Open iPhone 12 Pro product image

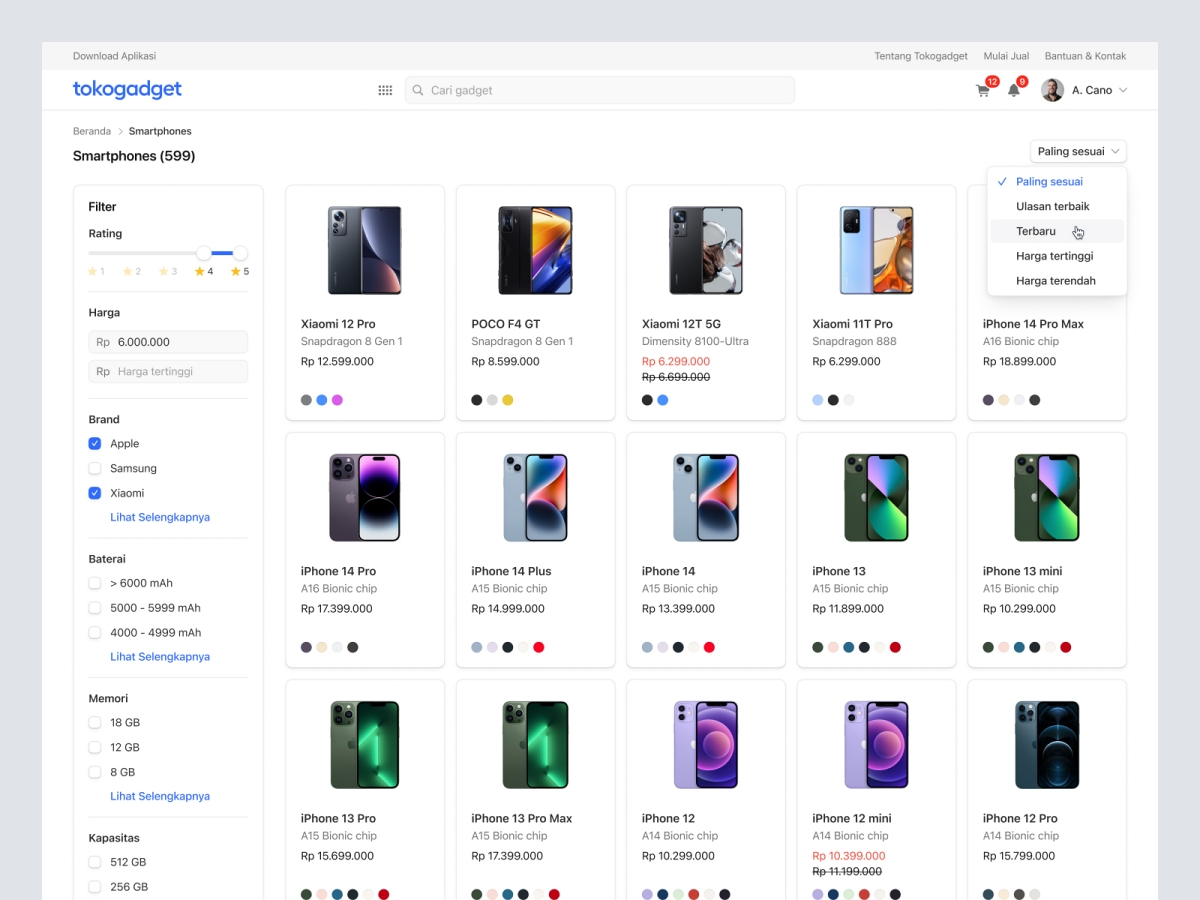click(x=1047, y=745)
